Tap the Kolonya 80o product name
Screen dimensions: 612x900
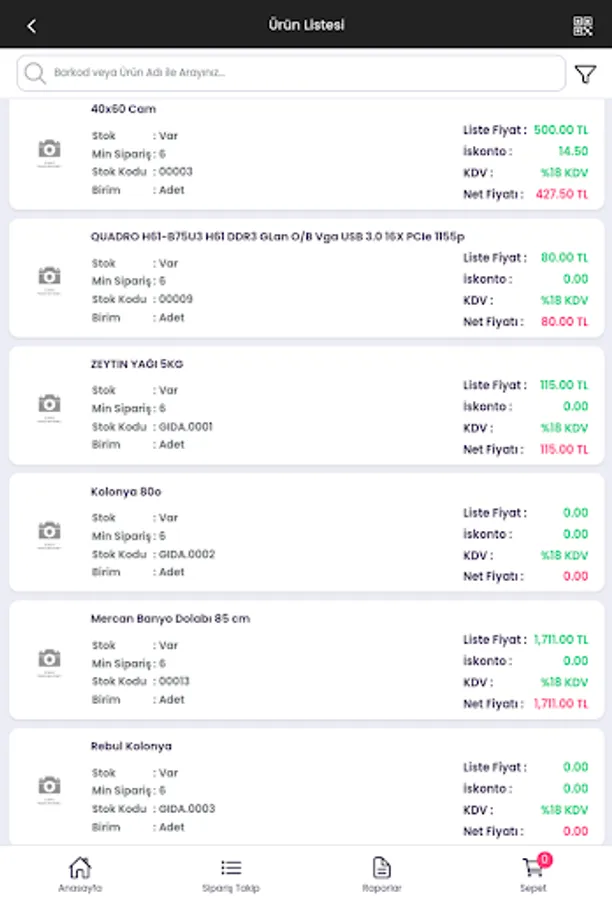(x=126, y=492)
